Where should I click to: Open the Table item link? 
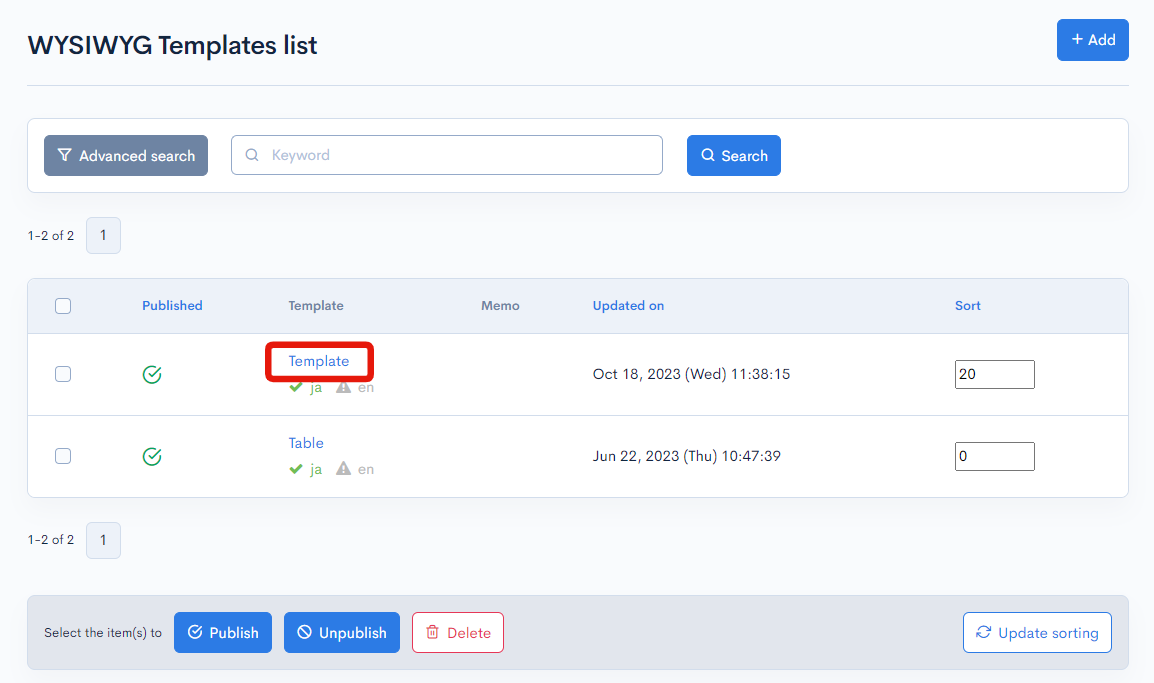(306, 443)
